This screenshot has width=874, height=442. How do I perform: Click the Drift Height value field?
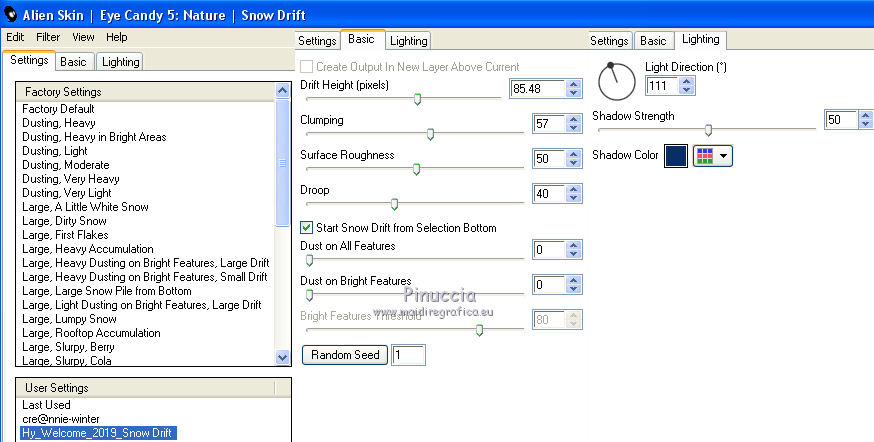pos(538,89)
